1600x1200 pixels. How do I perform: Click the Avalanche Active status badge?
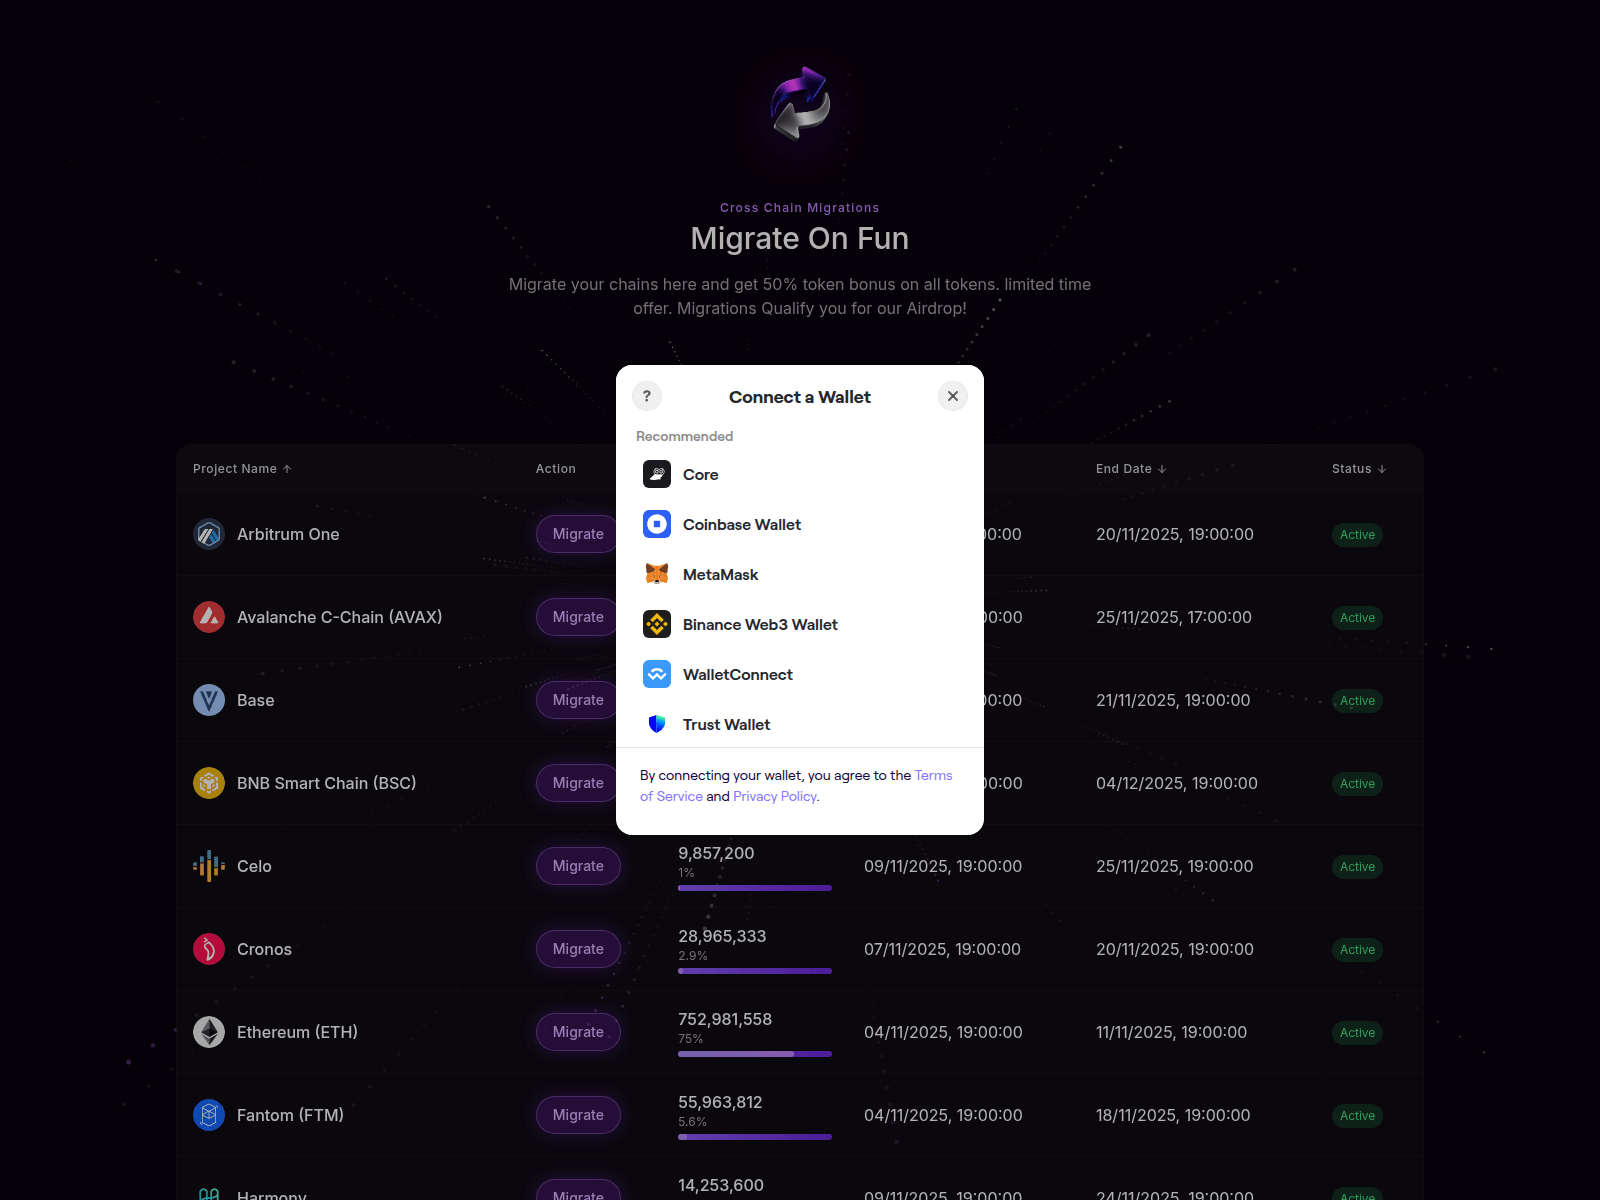[x=1357, y=617]
